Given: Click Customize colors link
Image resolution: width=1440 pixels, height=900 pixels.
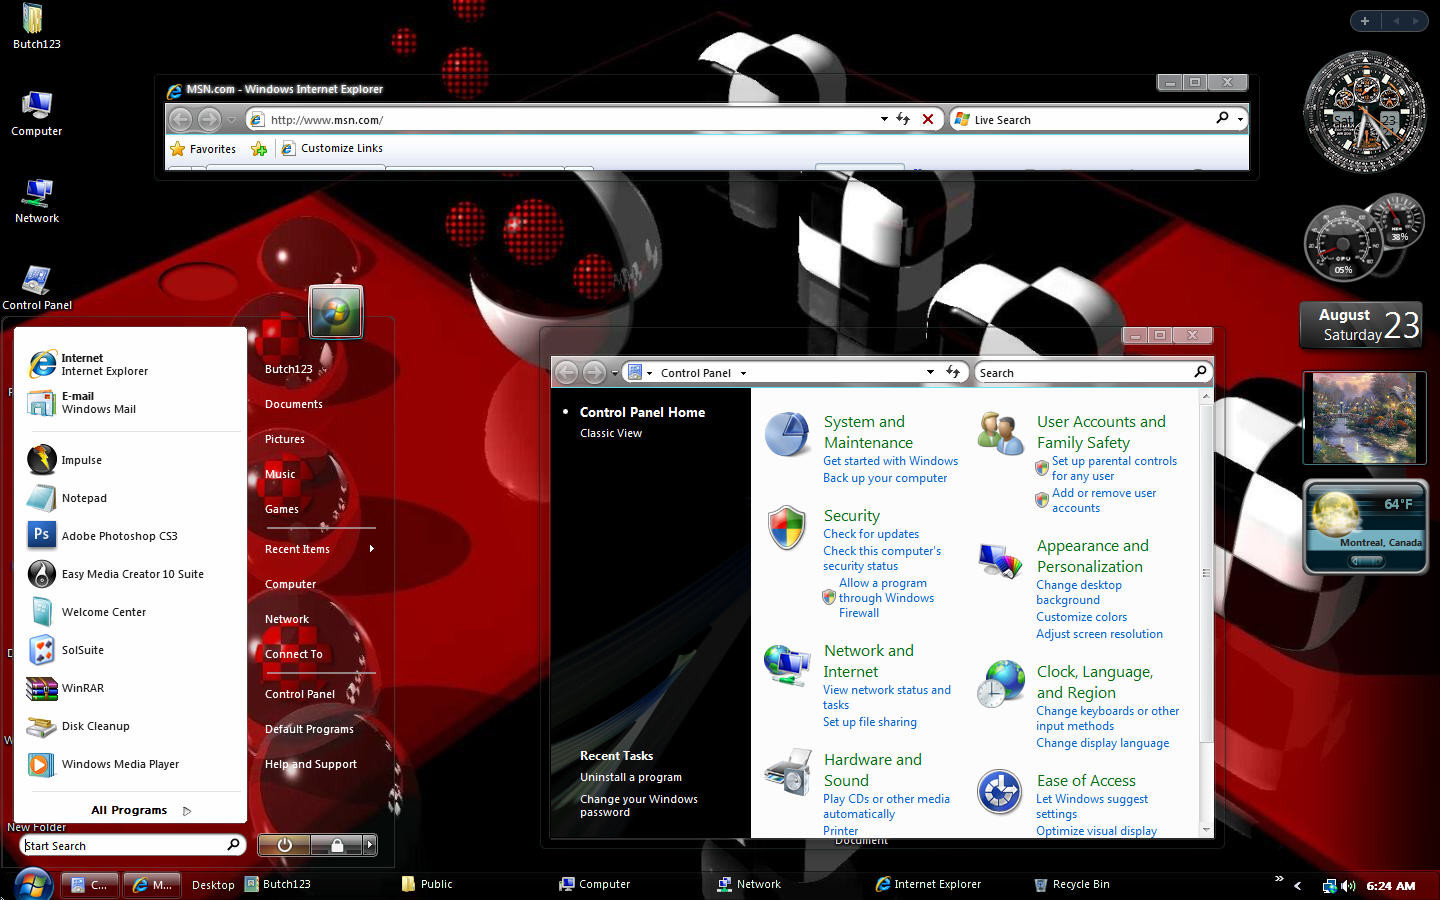Looking at the screenshot, I should (x=1081, y=617).
